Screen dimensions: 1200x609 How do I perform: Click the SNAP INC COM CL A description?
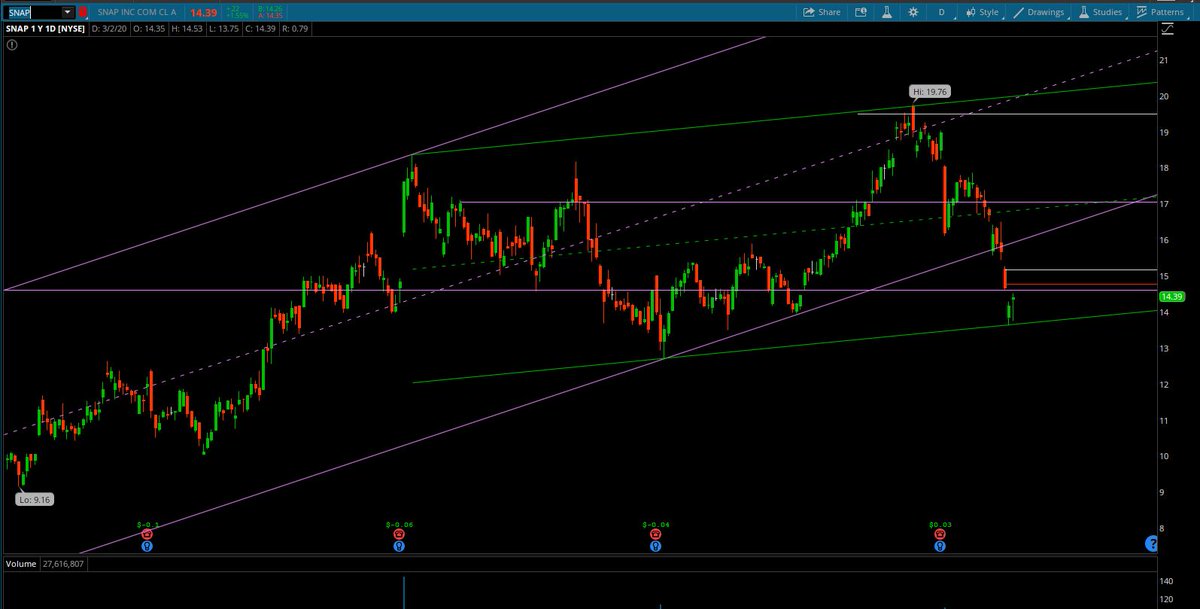[138, 12]
